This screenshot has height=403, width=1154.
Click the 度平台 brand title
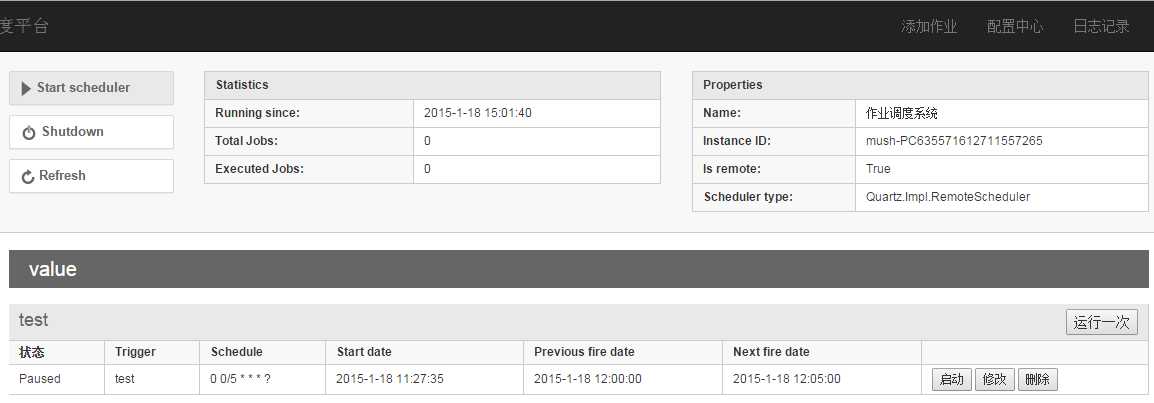[x=24, y=26]
